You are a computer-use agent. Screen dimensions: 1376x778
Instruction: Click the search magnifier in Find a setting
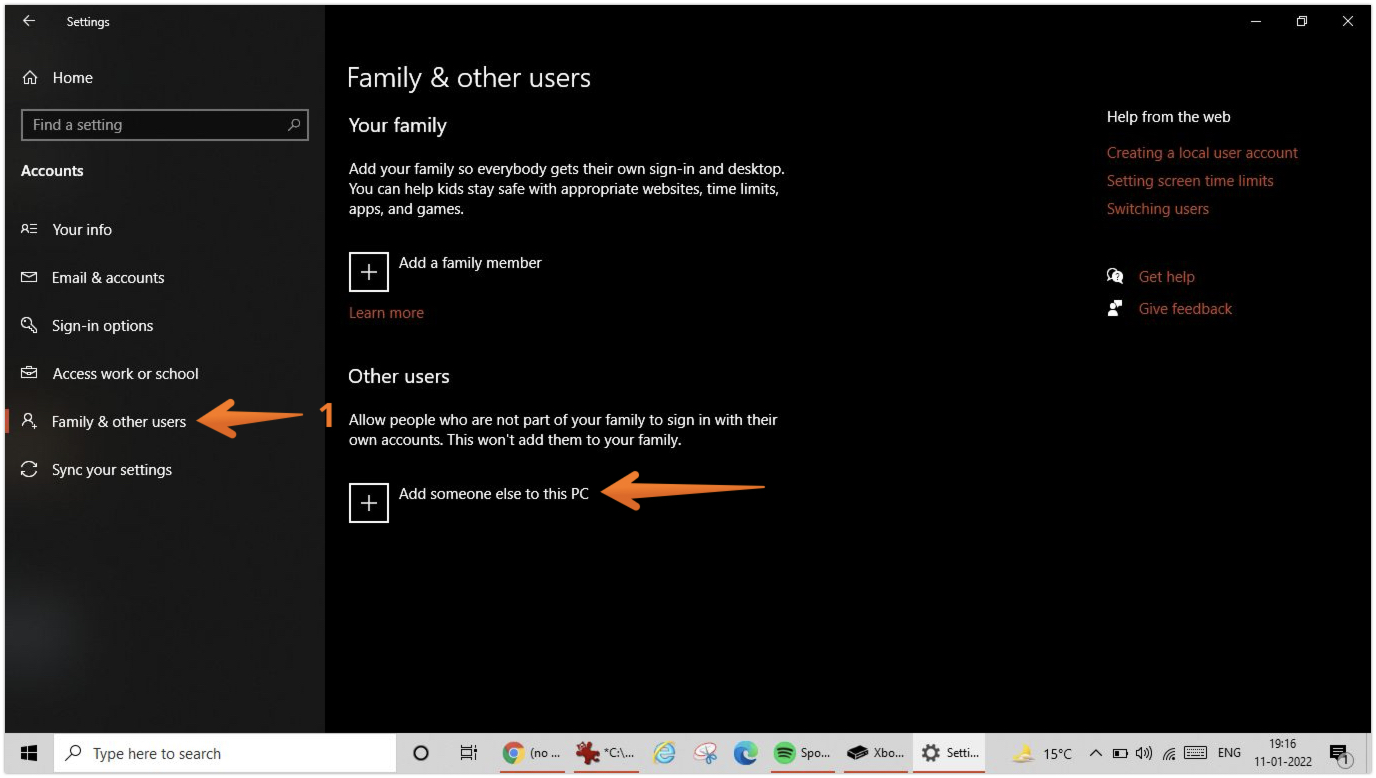point(294,125)
